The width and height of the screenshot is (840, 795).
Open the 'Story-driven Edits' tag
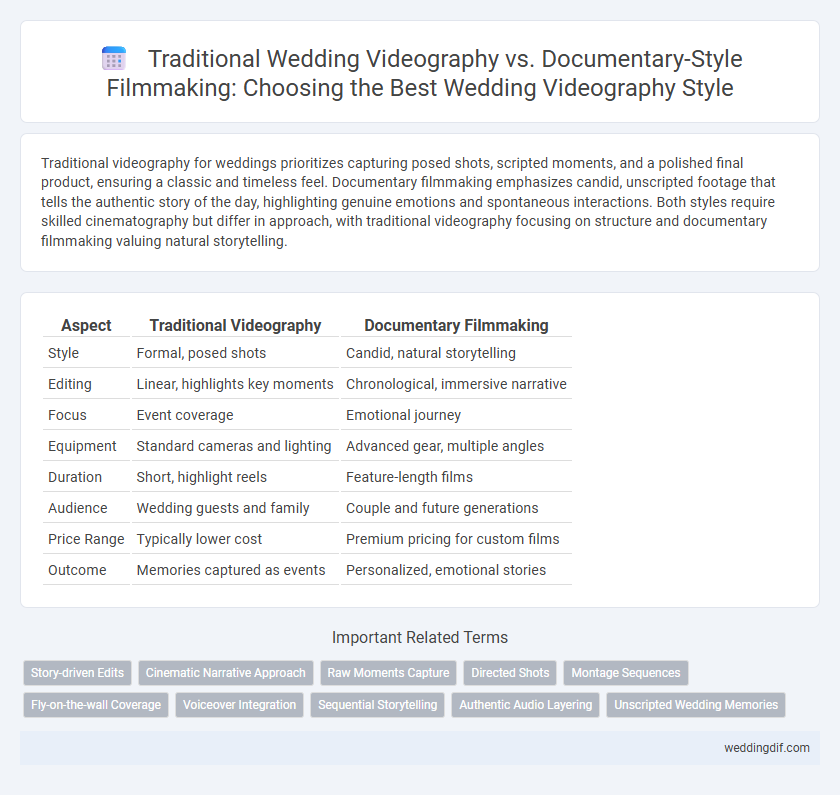pyautogui.click(x=77, y=673)
